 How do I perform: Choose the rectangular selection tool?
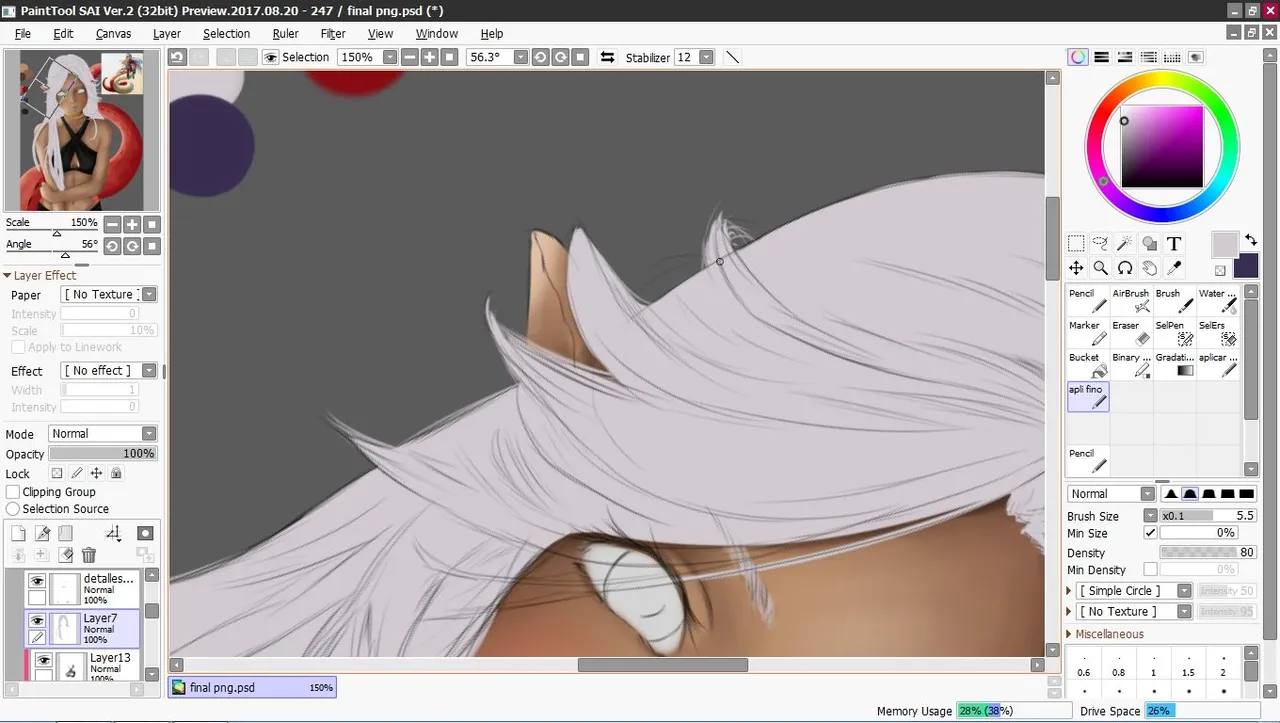1076,243
